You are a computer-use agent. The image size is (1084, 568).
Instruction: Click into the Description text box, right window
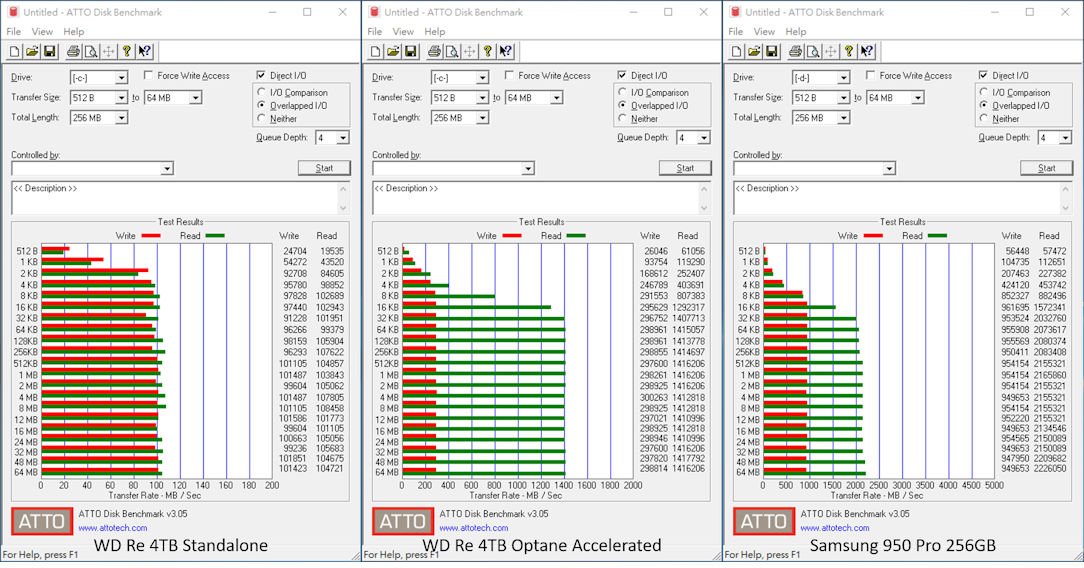(897, 198)
